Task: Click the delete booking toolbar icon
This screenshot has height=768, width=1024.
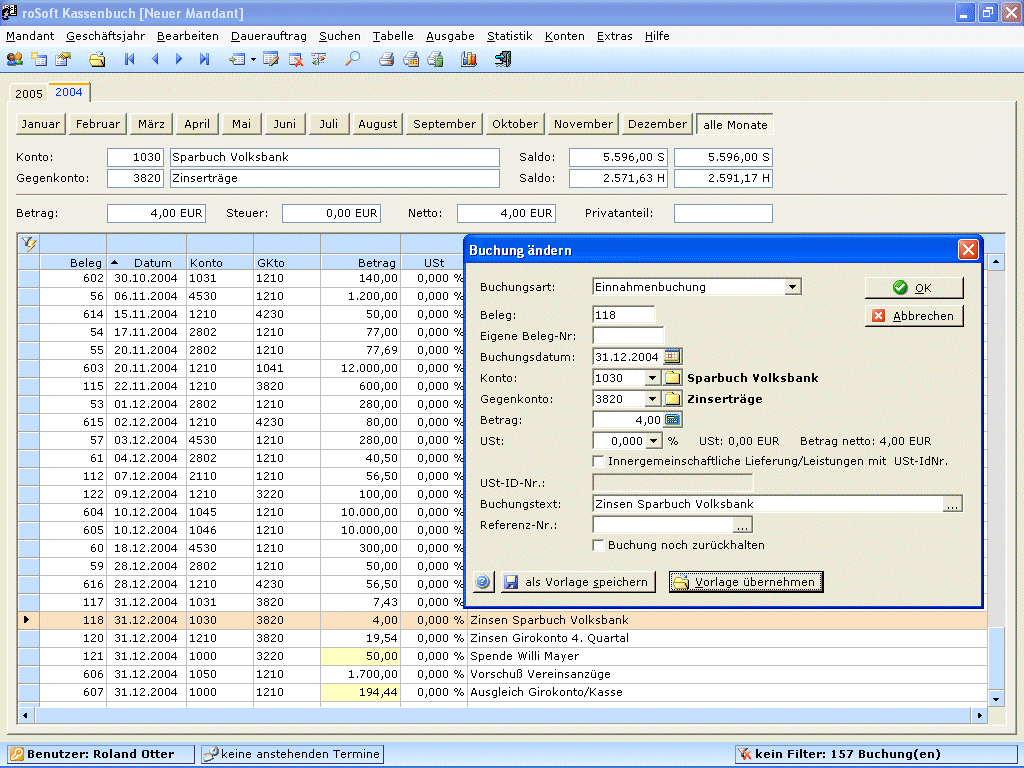Action: [x=296, y=59]
